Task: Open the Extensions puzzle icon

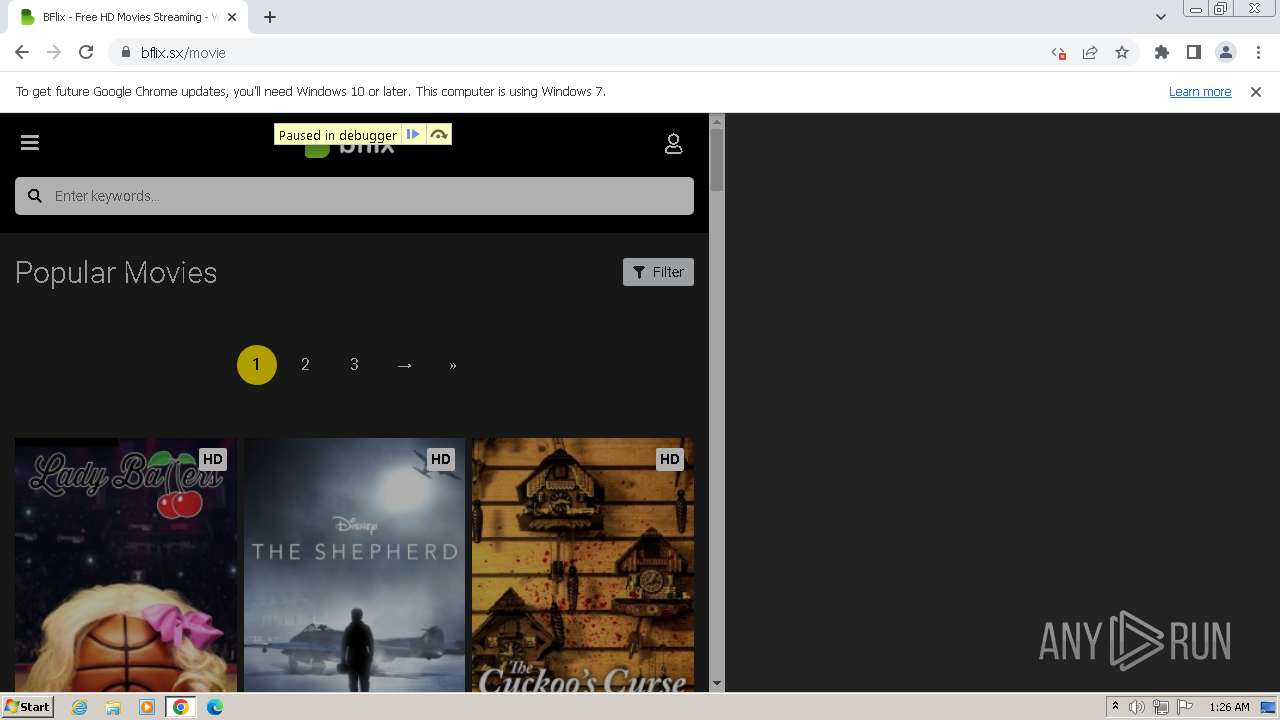Action: click(x=1162, y=53)
